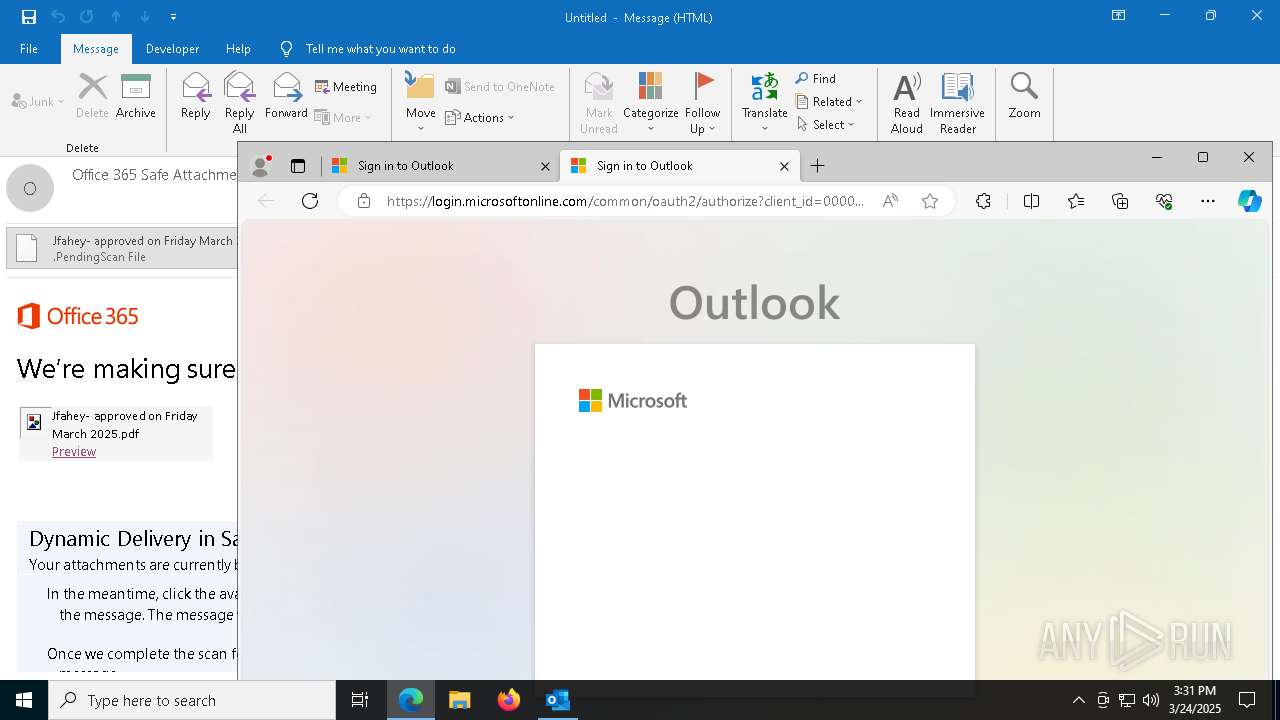Click the Meeting reply button

pyautogui.click(x=346, y=87)
